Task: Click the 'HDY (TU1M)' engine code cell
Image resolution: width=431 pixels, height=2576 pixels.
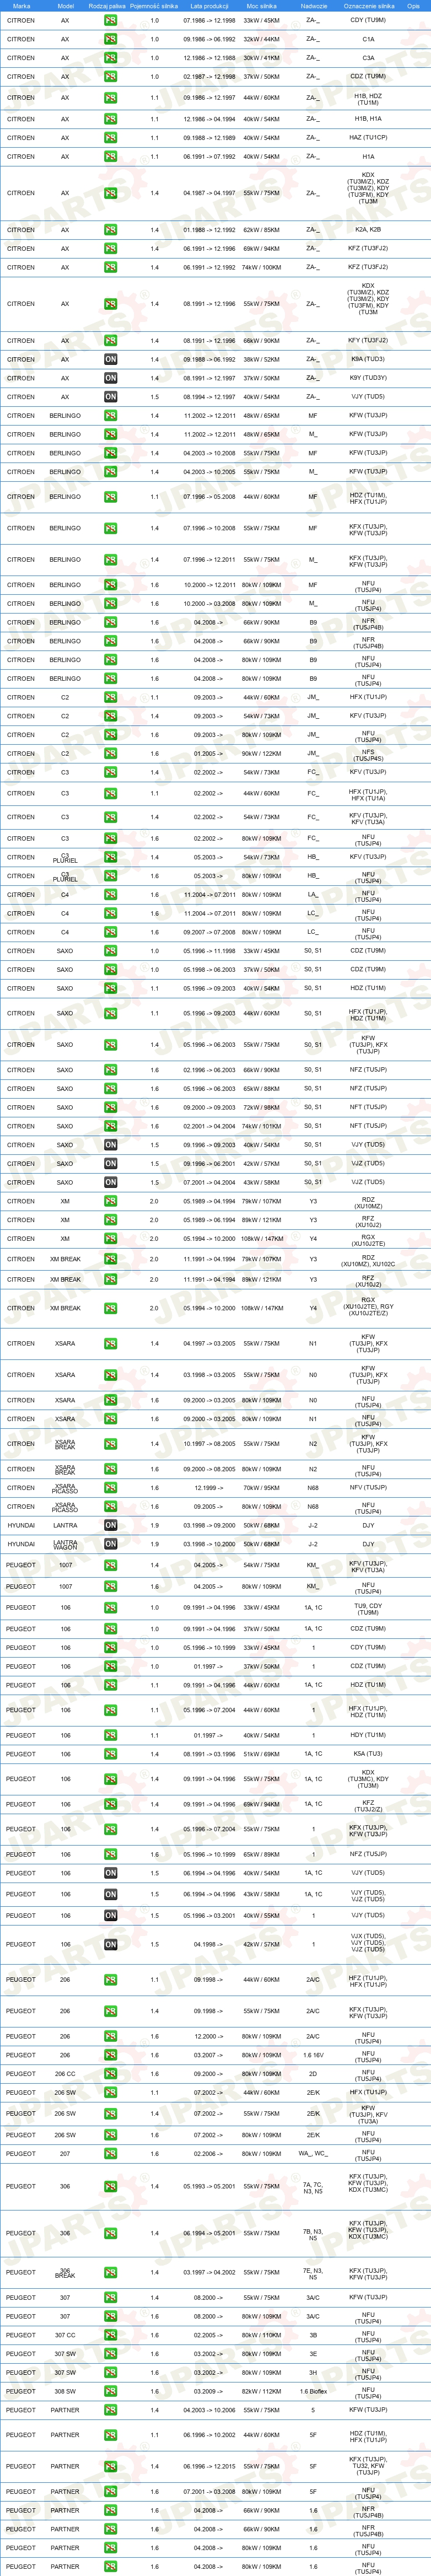Action: click(x=368, y=1735)
